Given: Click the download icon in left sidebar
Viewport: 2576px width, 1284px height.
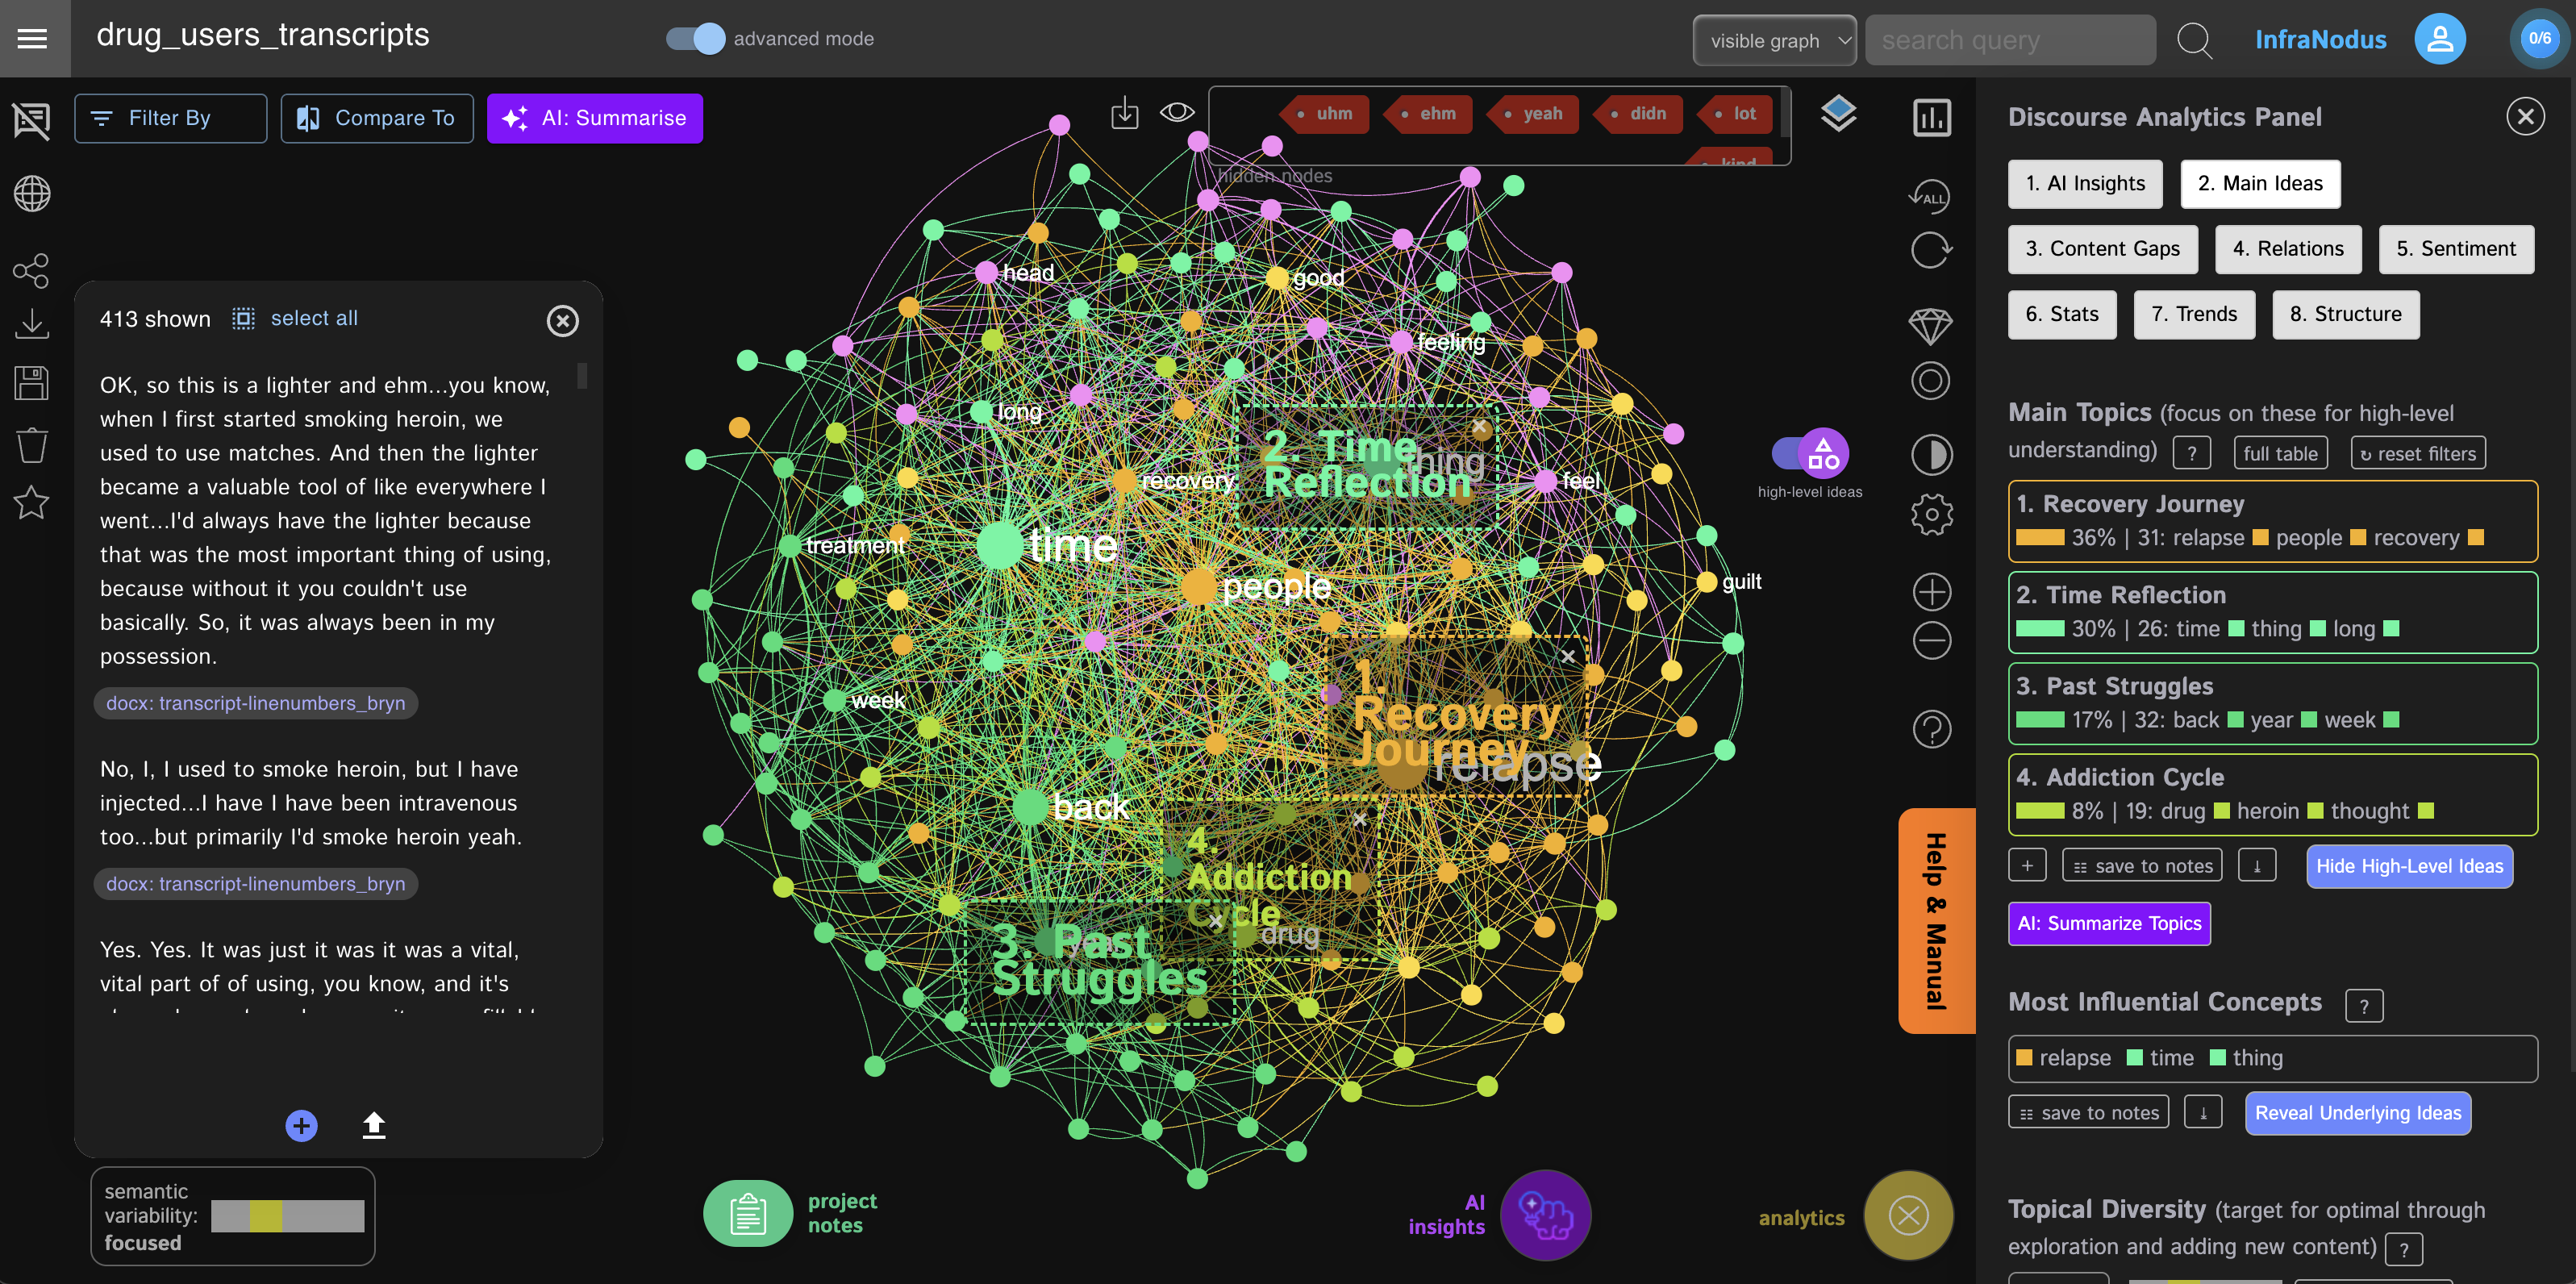Looking at the screenshot, I should point(32,324).
